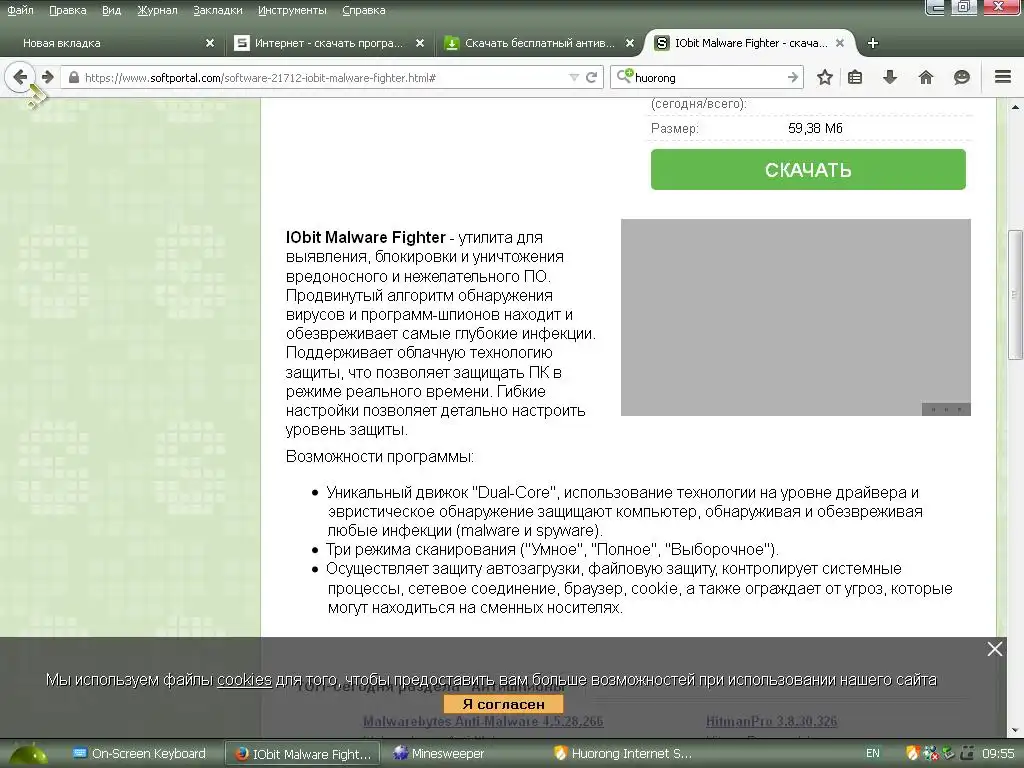This screenshot has height=768, width=1024.
Task: Click 'Возможности программы:' text
Action: click(x=379, y=456)
